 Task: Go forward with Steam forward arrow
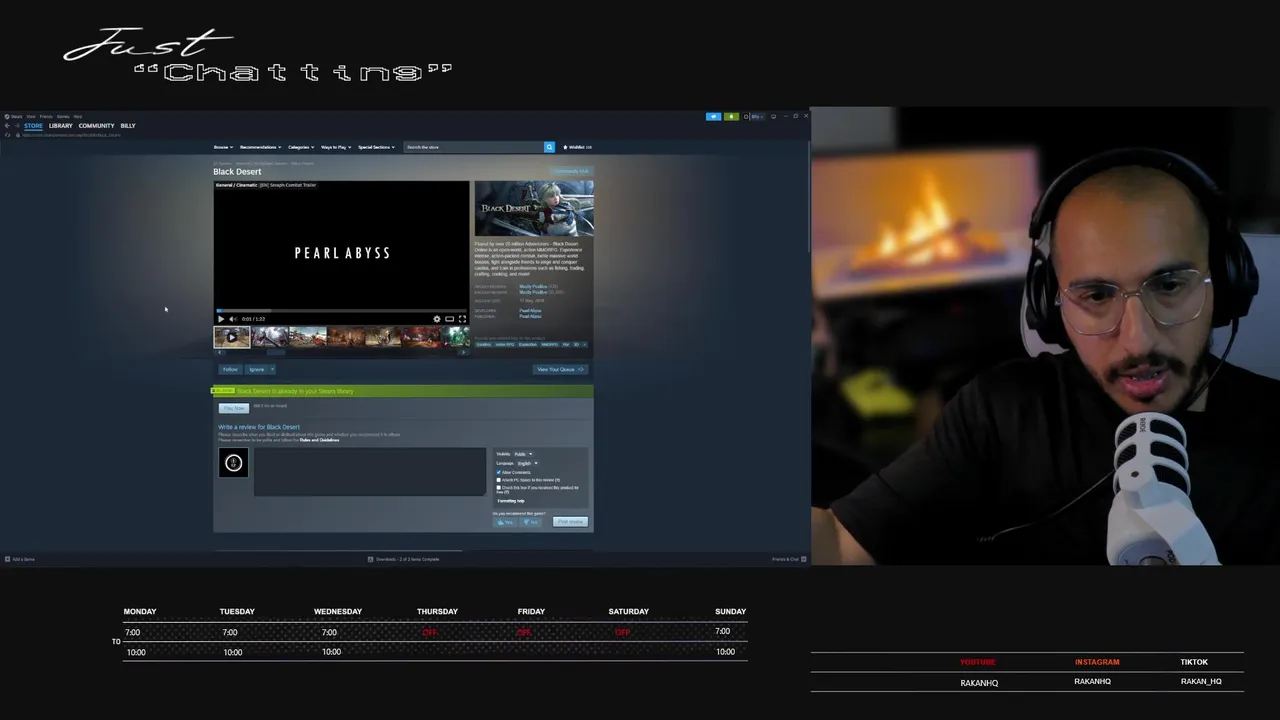[x=18, y=125]
